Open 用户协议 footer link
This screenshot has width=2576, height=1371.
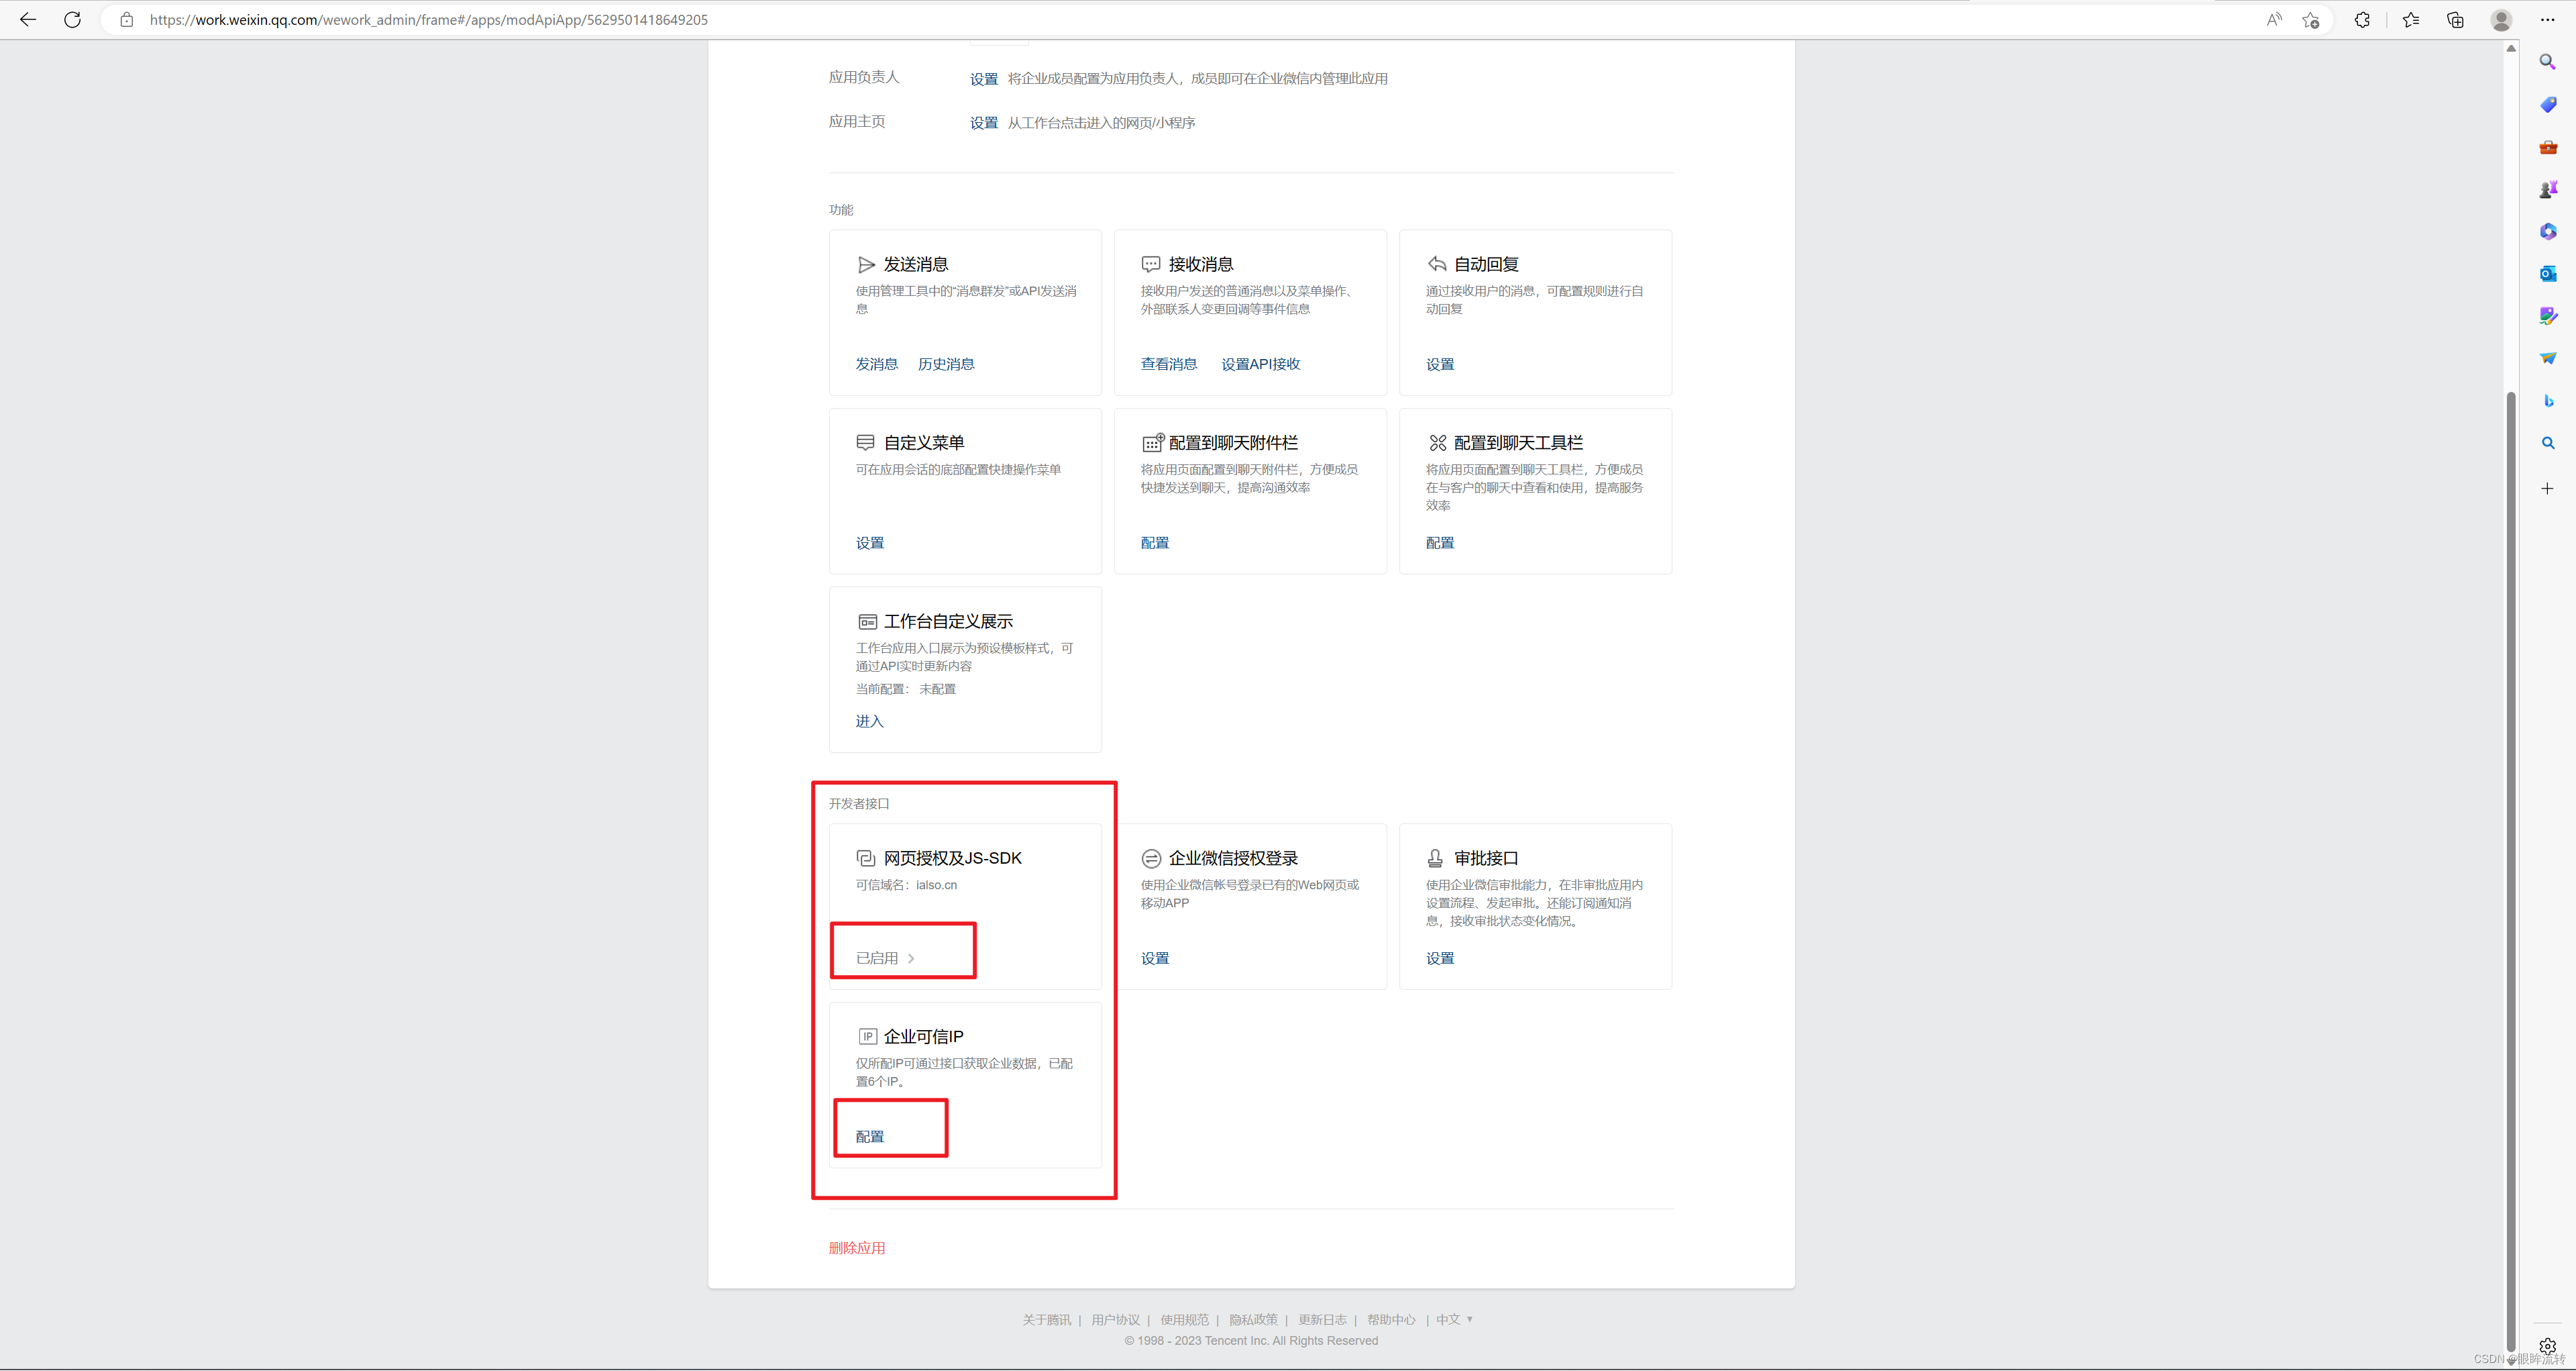click(x=1115, y=1320)
